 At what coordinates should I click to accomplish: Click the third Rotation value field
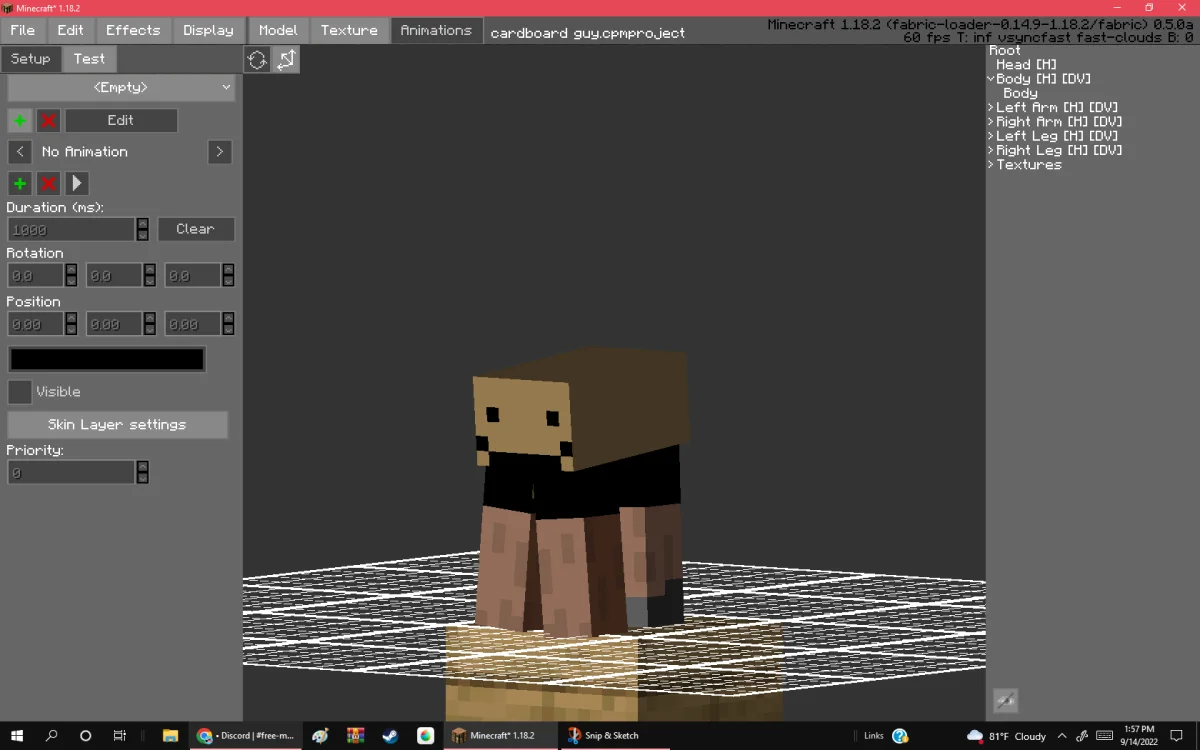(x=193, y=276)
